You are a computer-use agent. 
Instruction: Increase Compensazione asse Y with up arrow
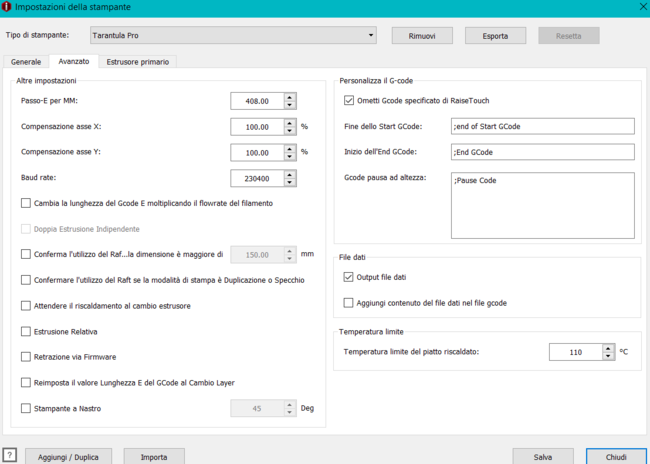click(x=290, y=148)
